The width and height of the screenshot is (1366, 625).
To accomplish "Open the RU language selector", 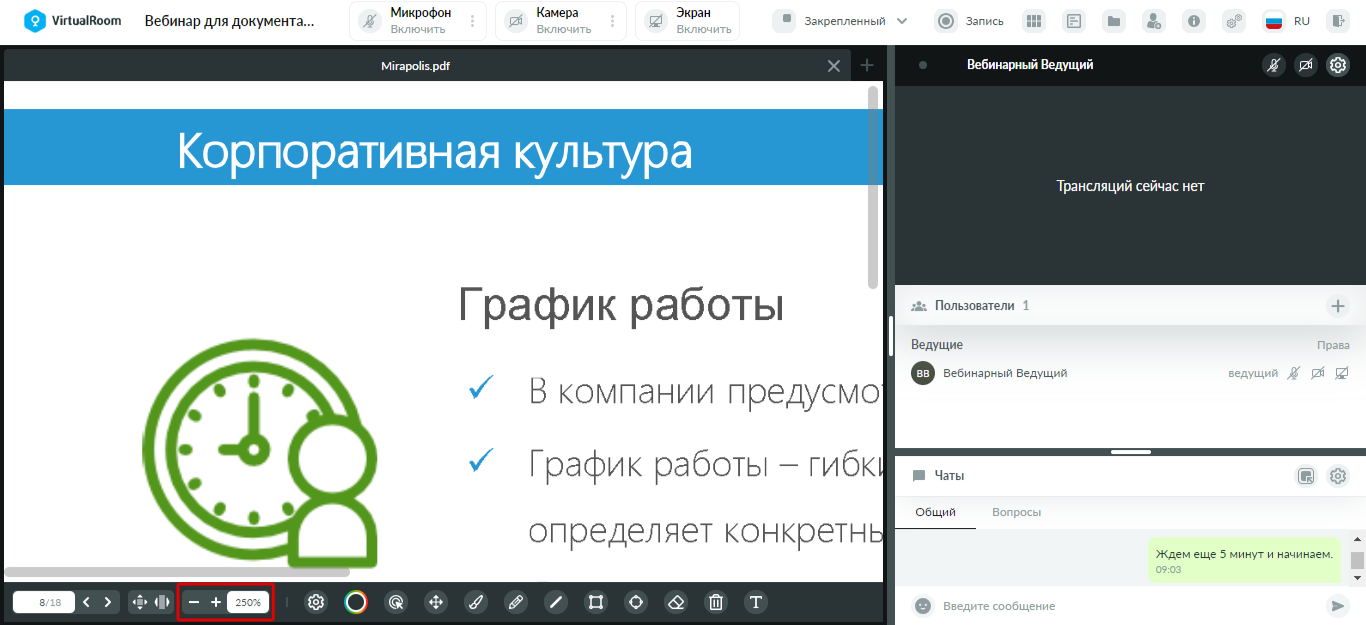I will [1288, 21].
